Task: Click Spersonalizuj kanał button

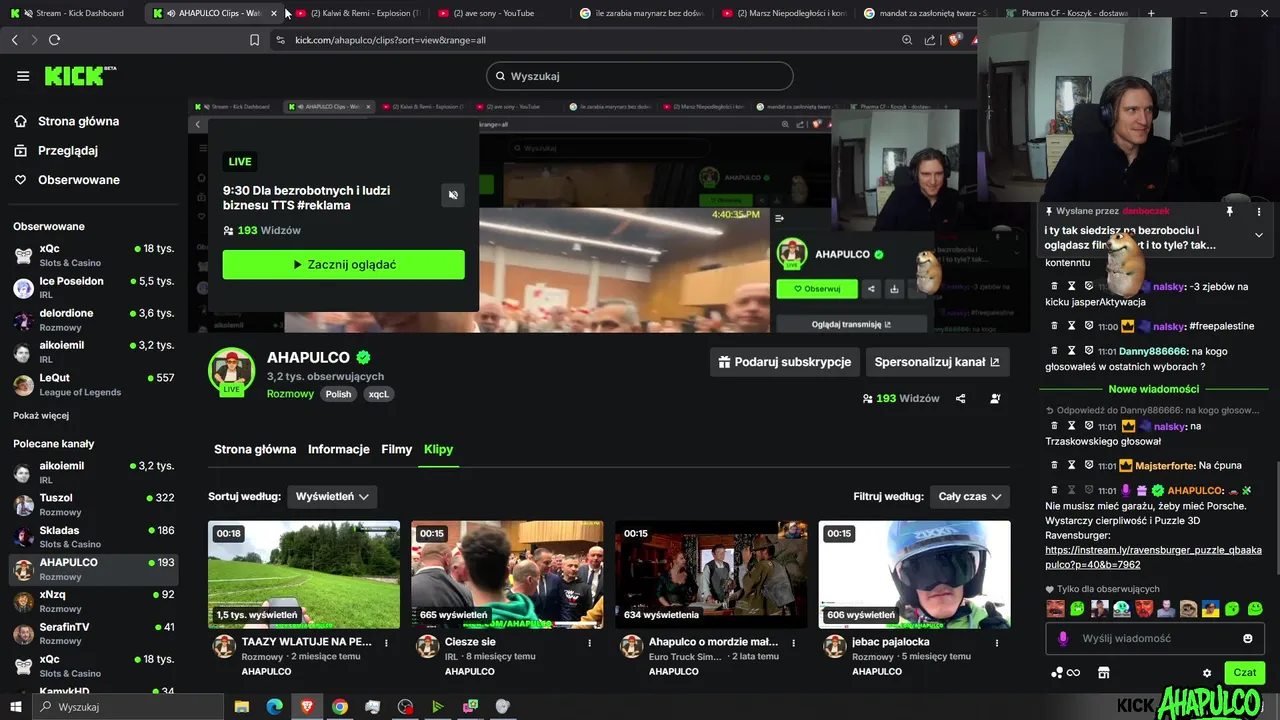Action: tap(937, 362)
